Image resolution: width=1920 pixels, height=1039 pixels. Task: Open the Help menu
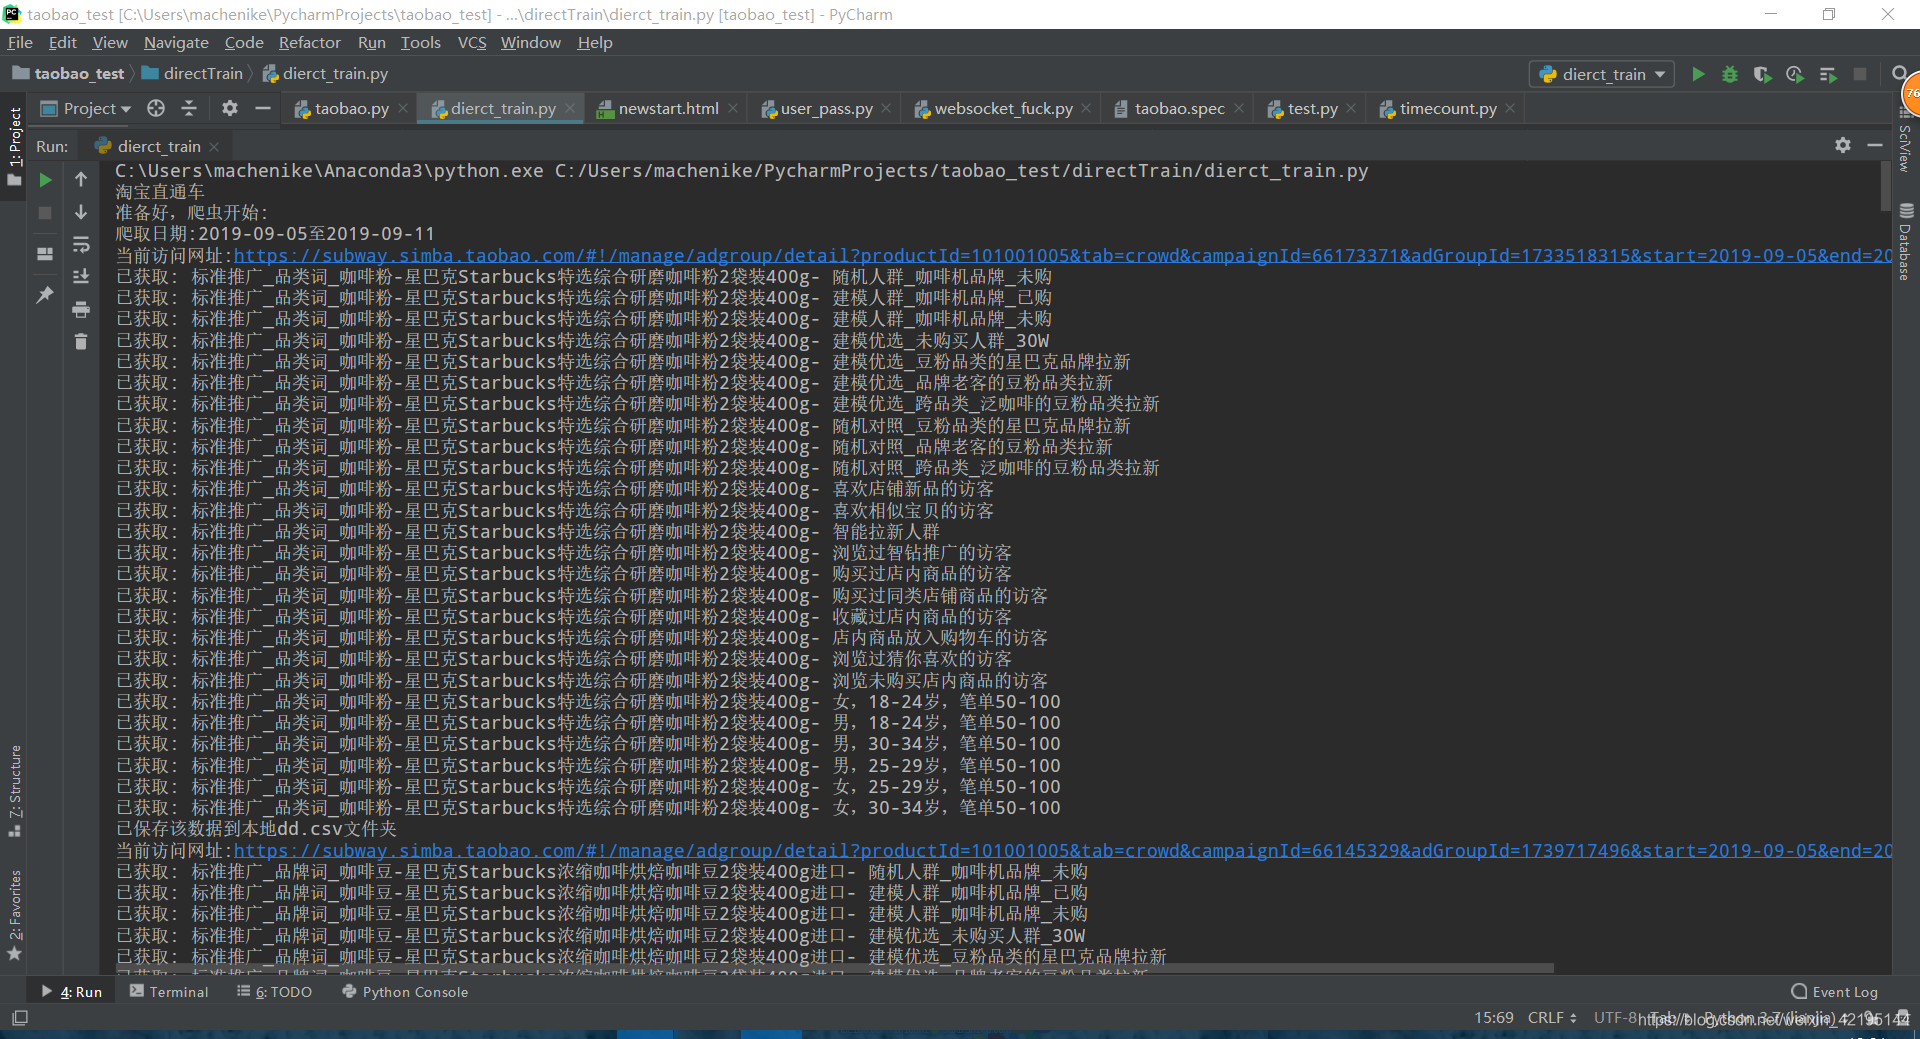tap(594, 42)
